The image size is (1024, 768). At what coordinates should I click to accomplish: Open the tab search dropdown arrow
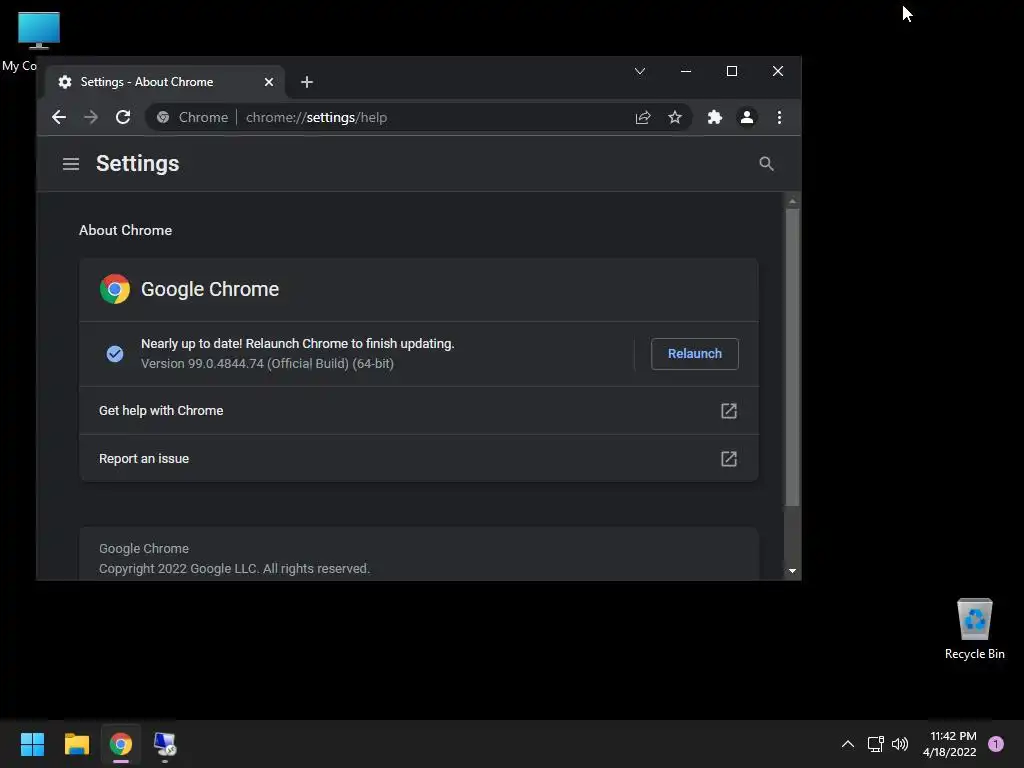click(x=640, y=71)
